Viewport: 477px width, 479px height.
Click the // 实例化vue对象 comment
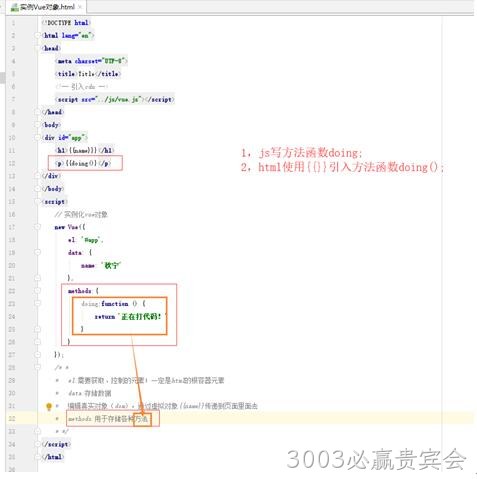(x=81, y=214)
